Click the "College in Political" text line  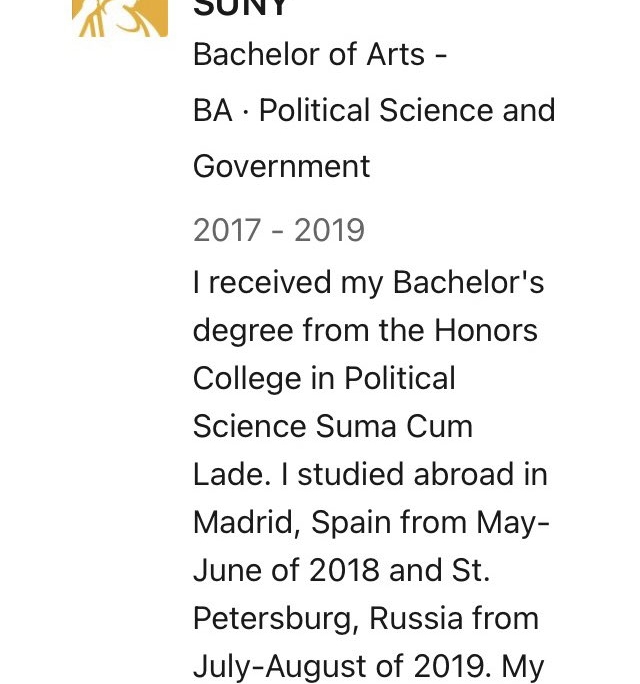pos(324,379)
